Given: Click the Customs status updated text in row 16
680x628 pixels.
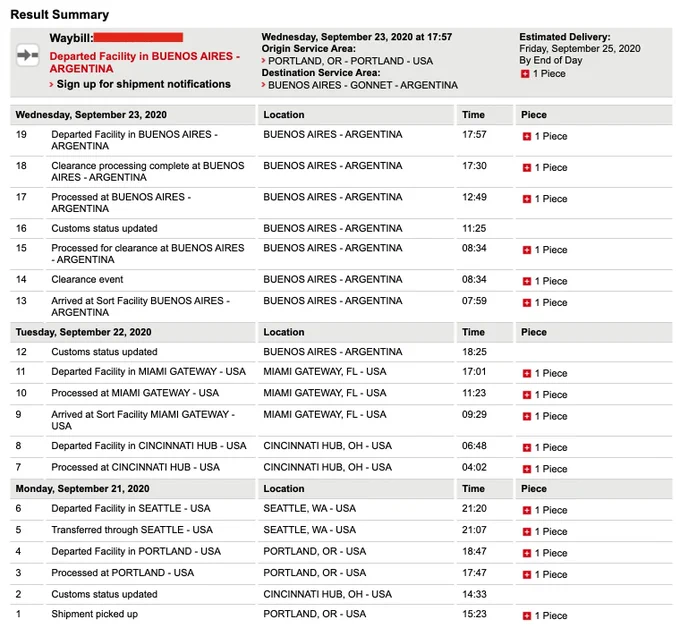Looking at the screenshot, I should 104,229.
